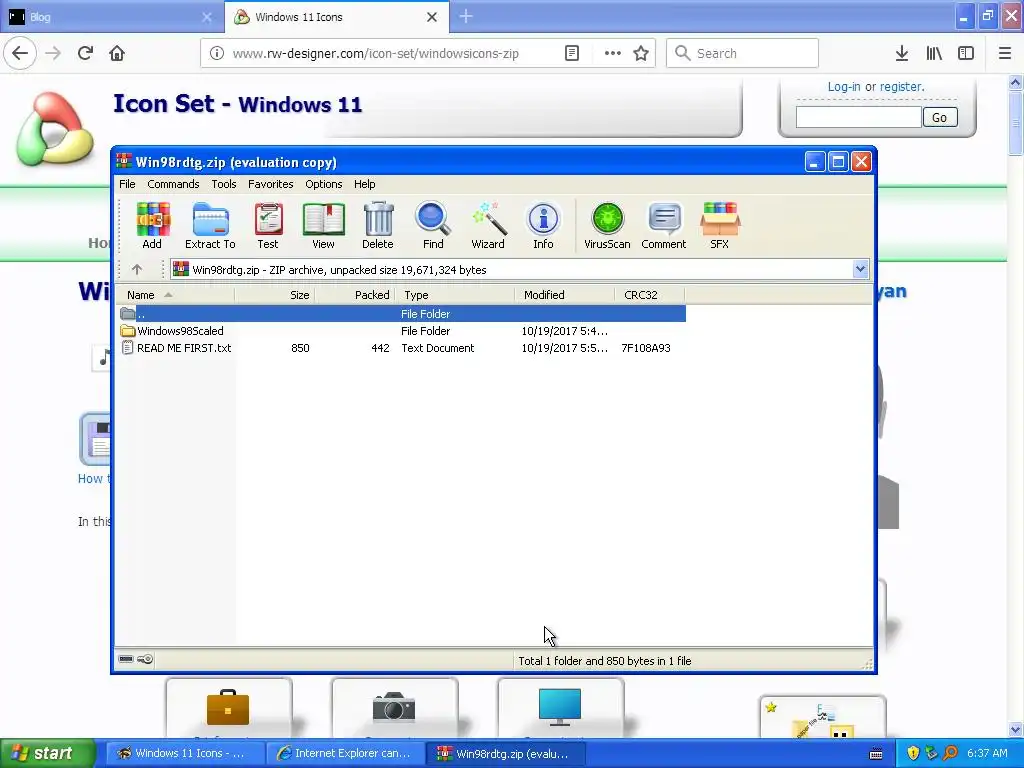The image size is (1024, 768).
Task: Open page actions three-dots menu
Action: (613, 54)
